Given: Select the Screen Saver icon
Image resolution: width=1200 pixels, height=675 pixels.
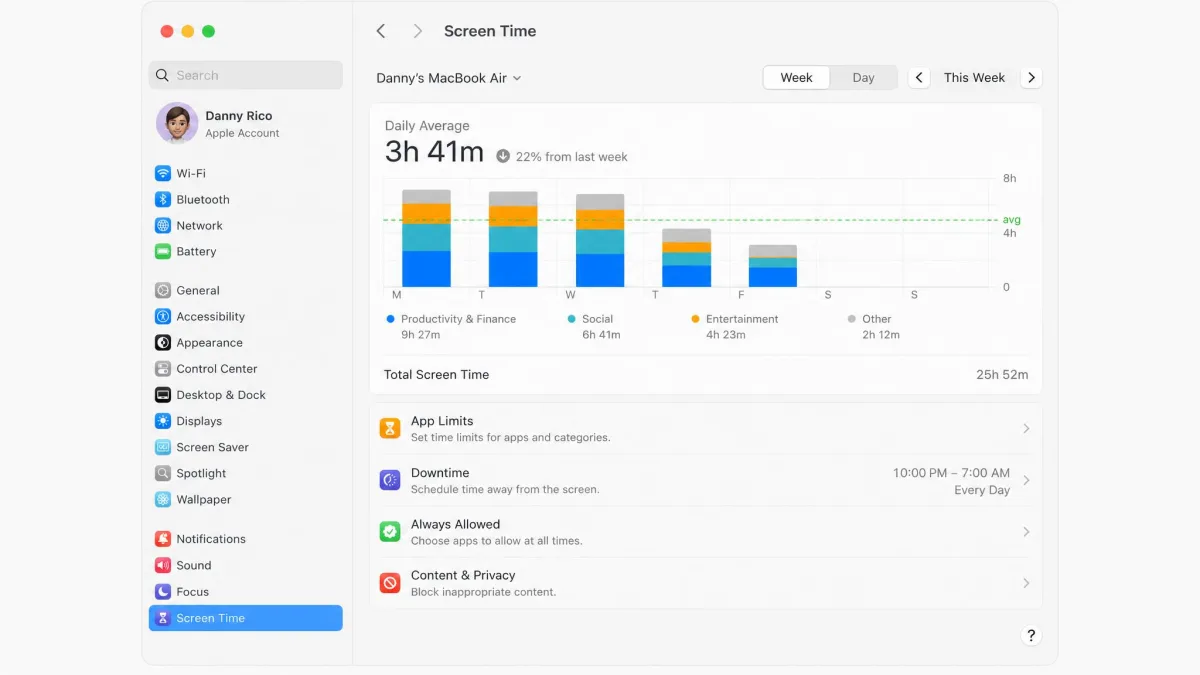Looking at the screenshot, I should [163, 447].
